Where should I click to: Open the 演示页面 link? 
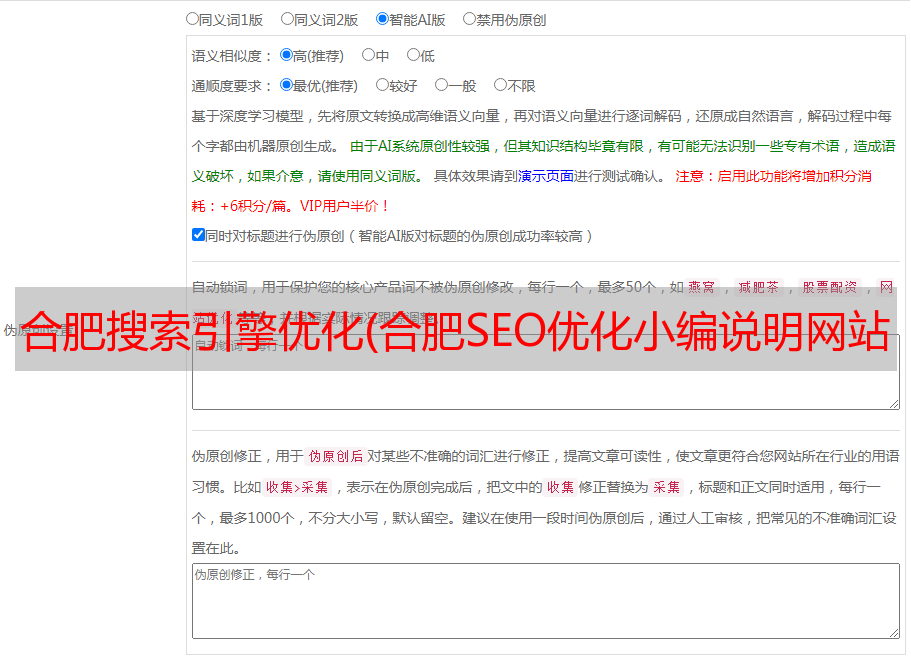[x=545, y=176]
